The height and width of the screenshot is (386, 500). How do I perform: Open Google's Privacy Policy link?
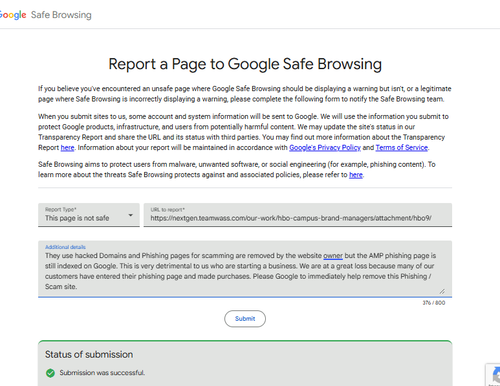(x=325, y=148)
